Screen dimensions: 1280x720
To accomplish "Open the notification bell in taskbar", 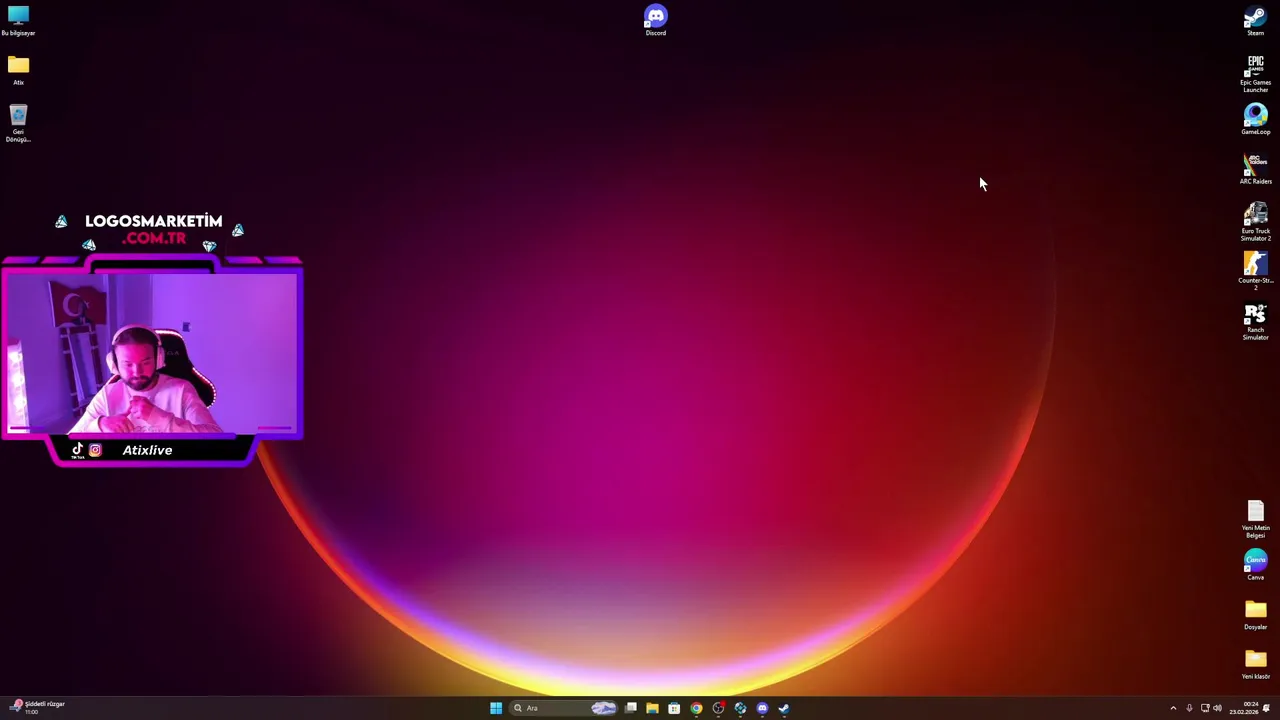I will coord(1266,708).
